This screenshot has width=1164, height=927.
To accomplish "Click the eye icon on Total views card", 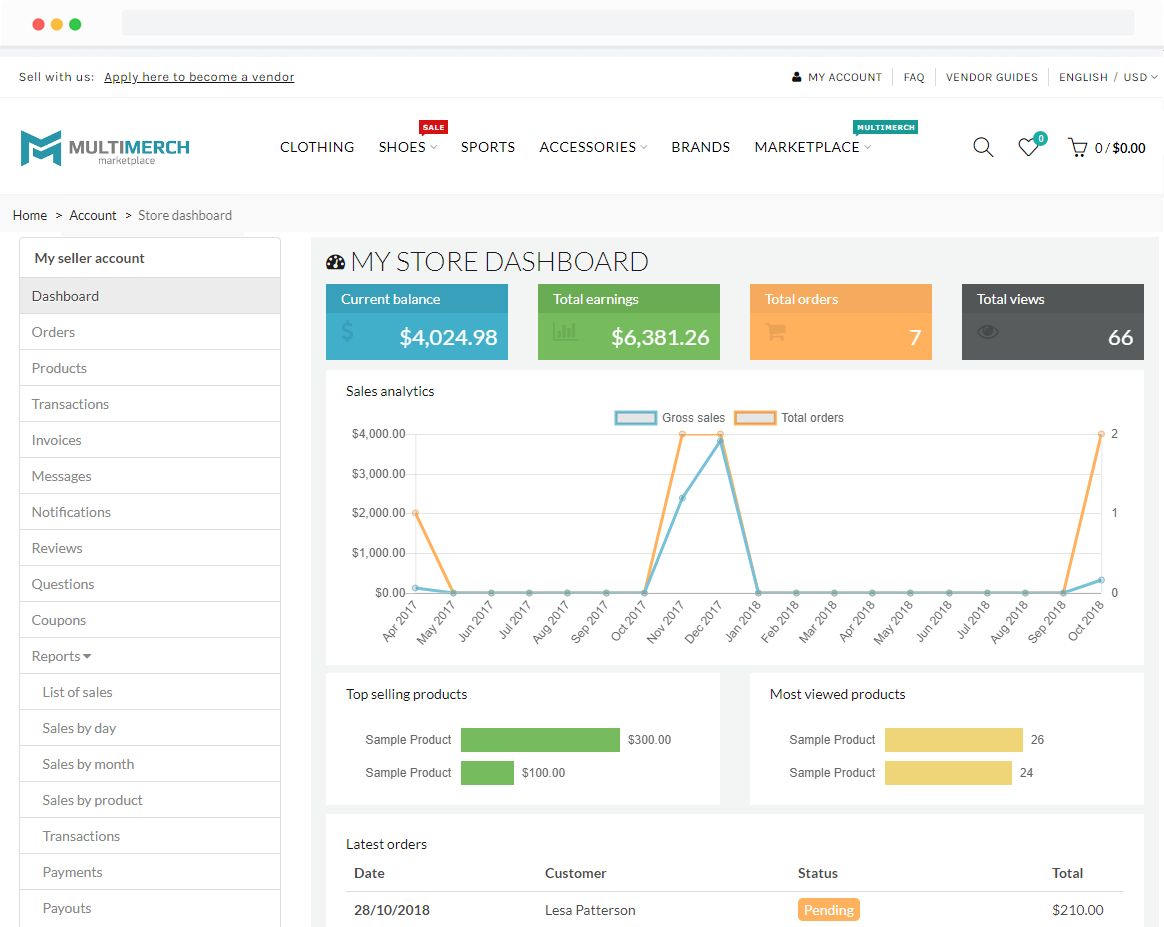I will [989, 331].
